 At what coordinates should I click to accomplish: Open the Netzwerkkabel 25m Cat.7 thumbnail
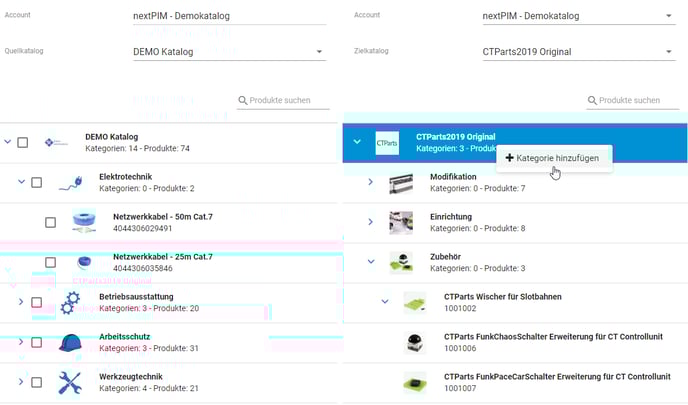click(x=84, y=262)
